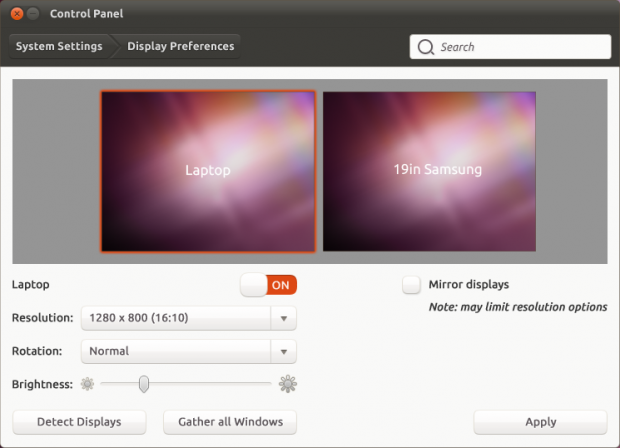Close the Control Panel window
The height and width of the screenshot is (448, 620).
pyautogui.click(x=17, y=14)
